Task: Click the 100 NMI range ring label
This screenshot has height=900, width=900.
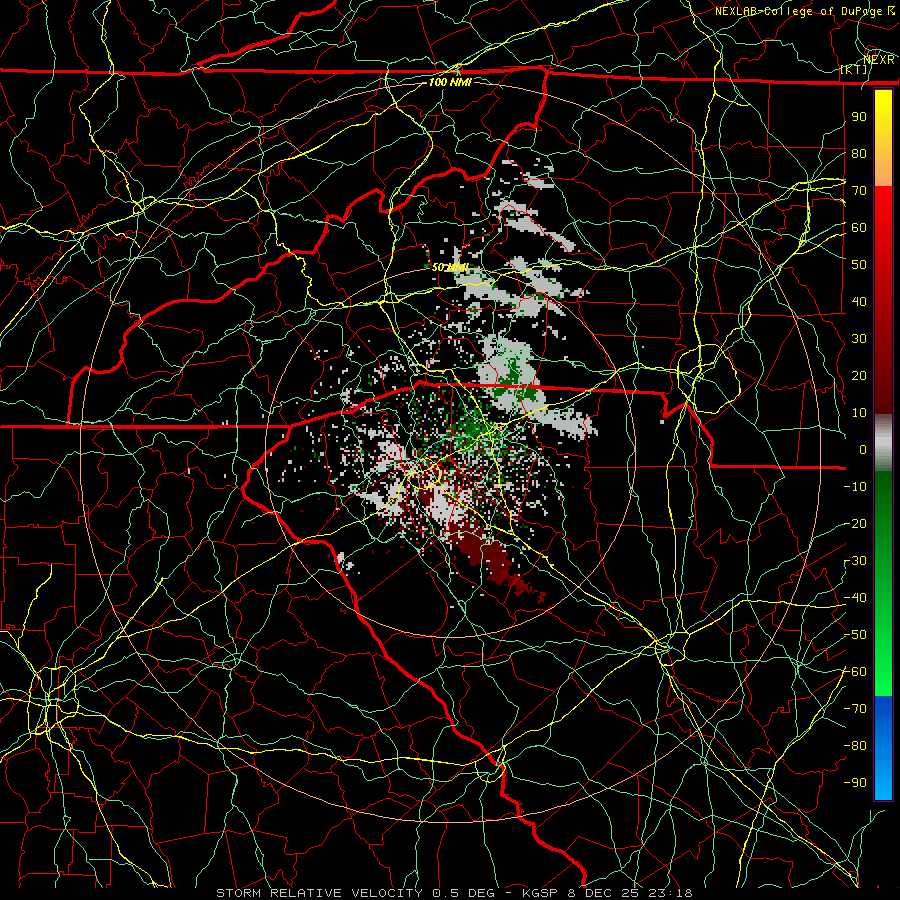Action: tap(450, 82)
